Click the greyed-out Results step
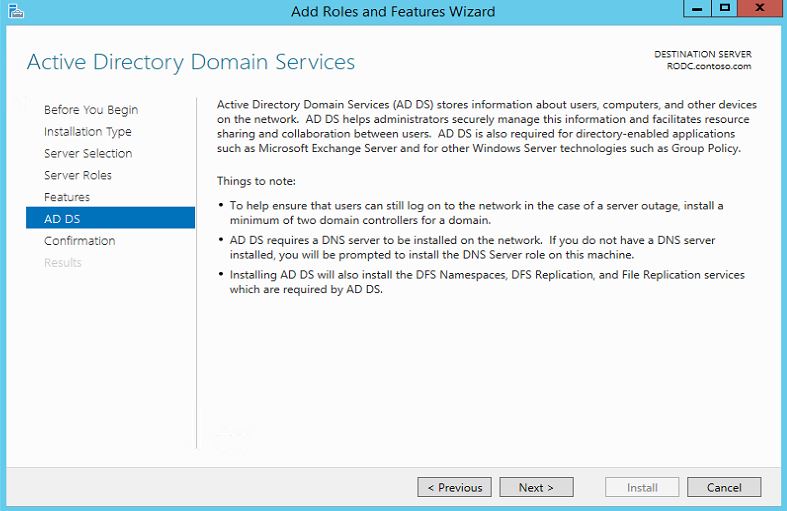The width and height of the screenshot is (787, 511). point(63,263)
